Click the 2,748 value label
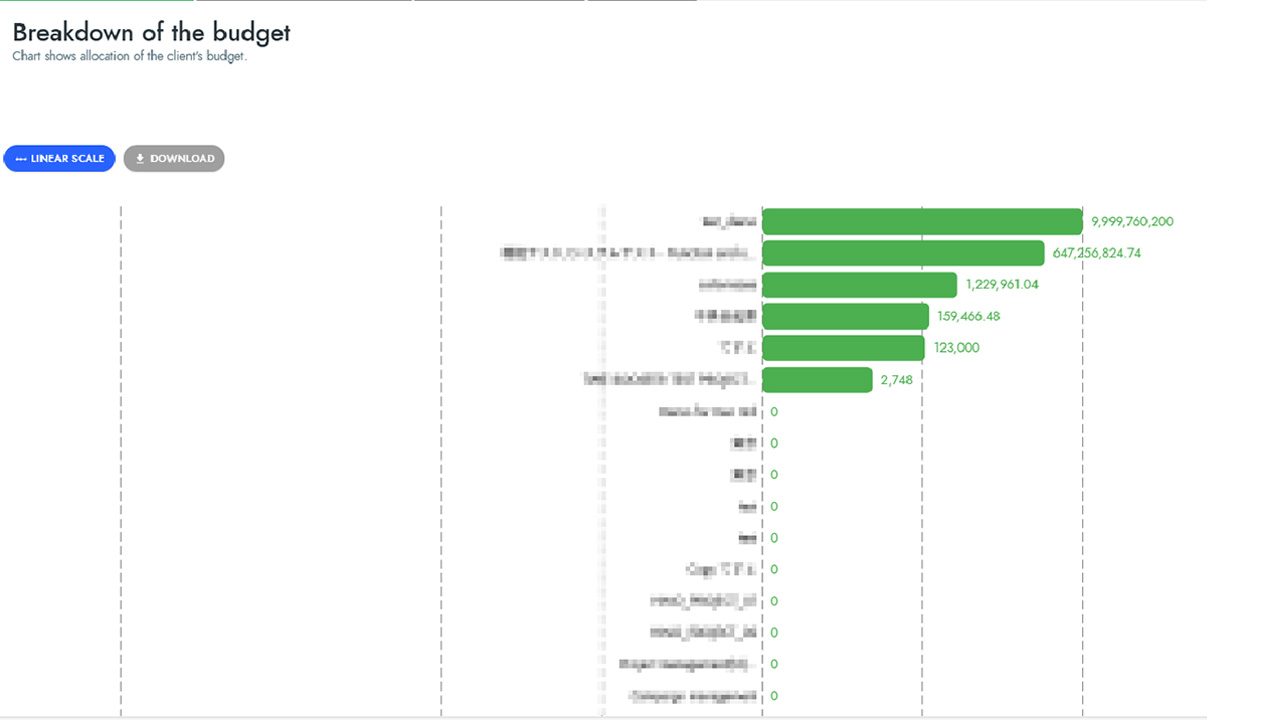This screenshot has height=720, width=1280. (896, 380)
